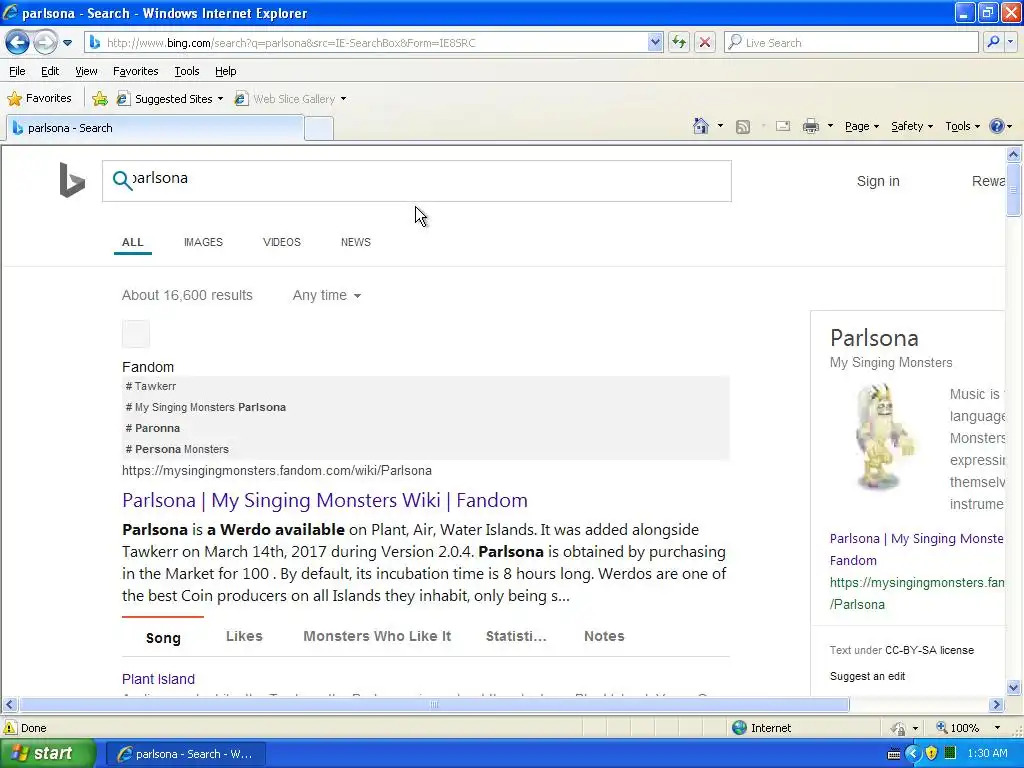Open the View menu
Viewport: 1024px width, 768px height.
click(x=86, y=71)
